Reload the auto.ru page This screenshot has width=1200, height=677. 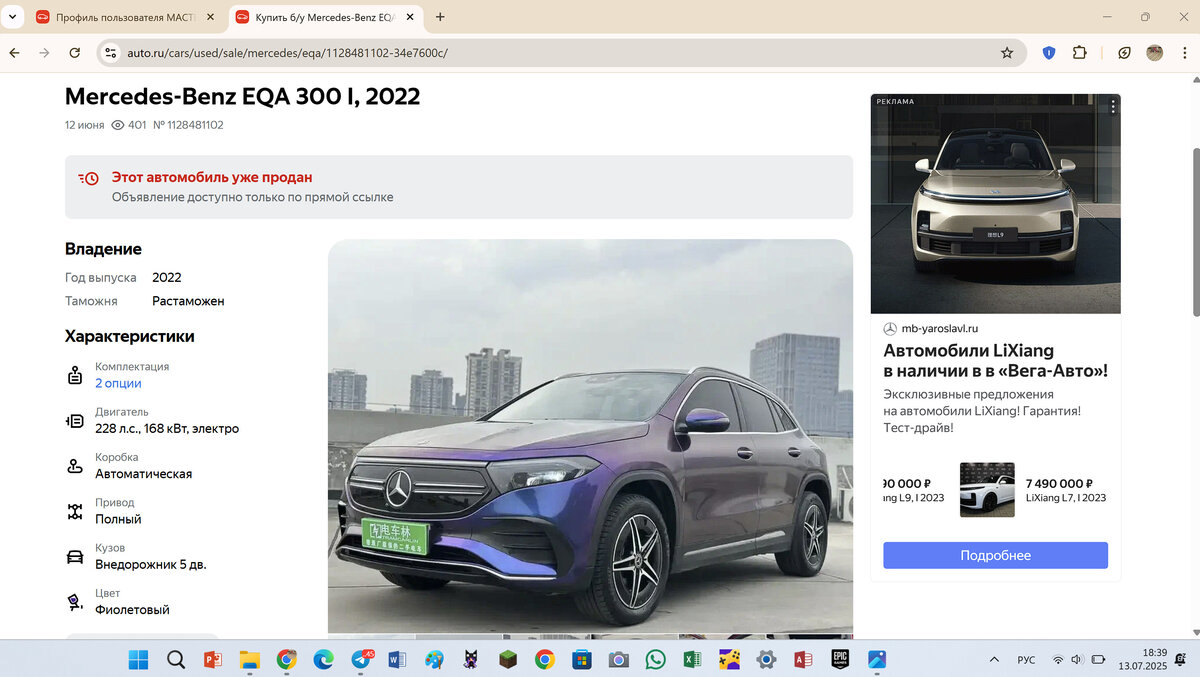pyautogui.click(x=74, y=53)
